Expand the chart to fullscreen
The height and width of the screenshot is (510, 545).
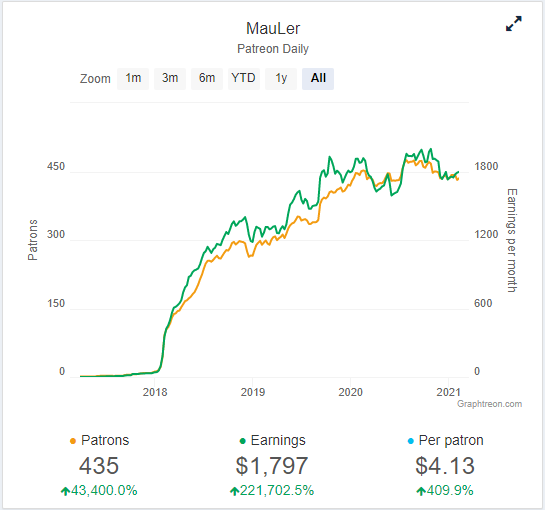pos(513,24)
